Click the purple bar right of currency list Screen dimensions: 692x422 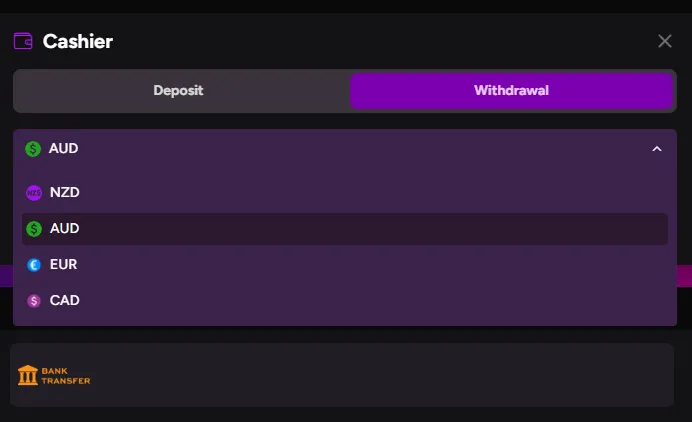coord(684,277)
